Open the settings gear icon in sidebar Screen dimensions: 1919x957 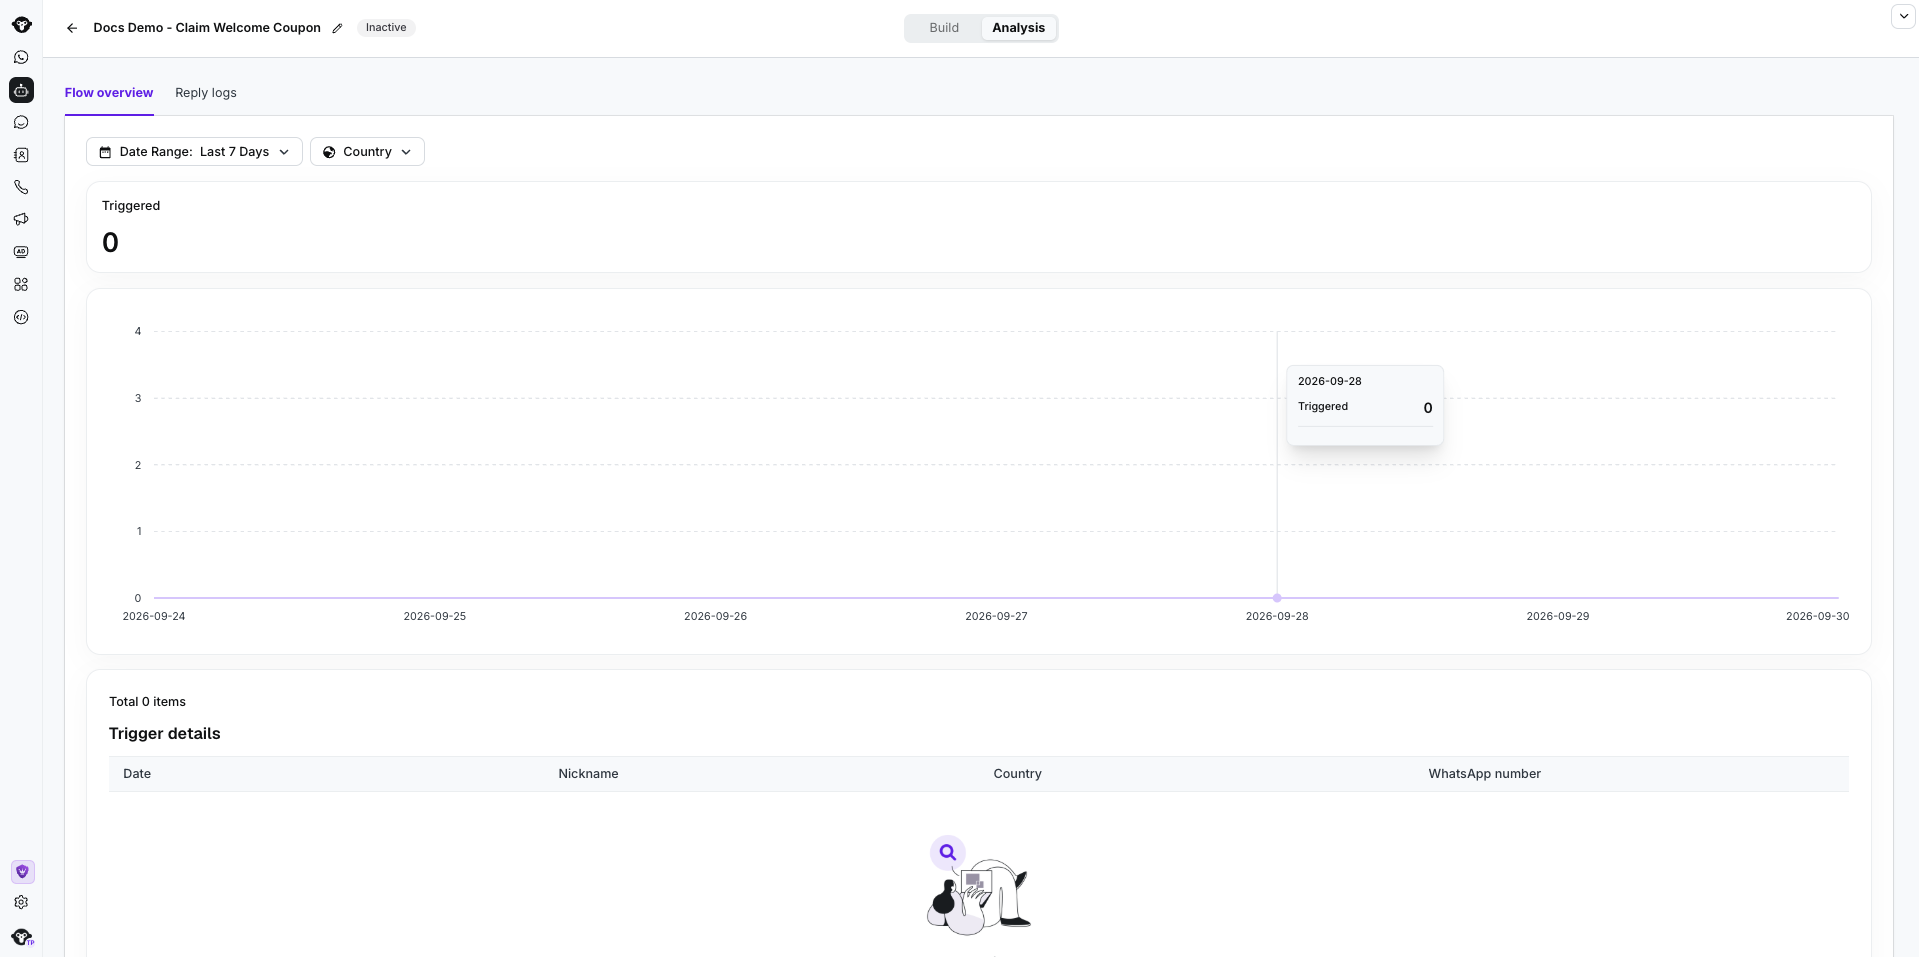[x=21, y=902]
